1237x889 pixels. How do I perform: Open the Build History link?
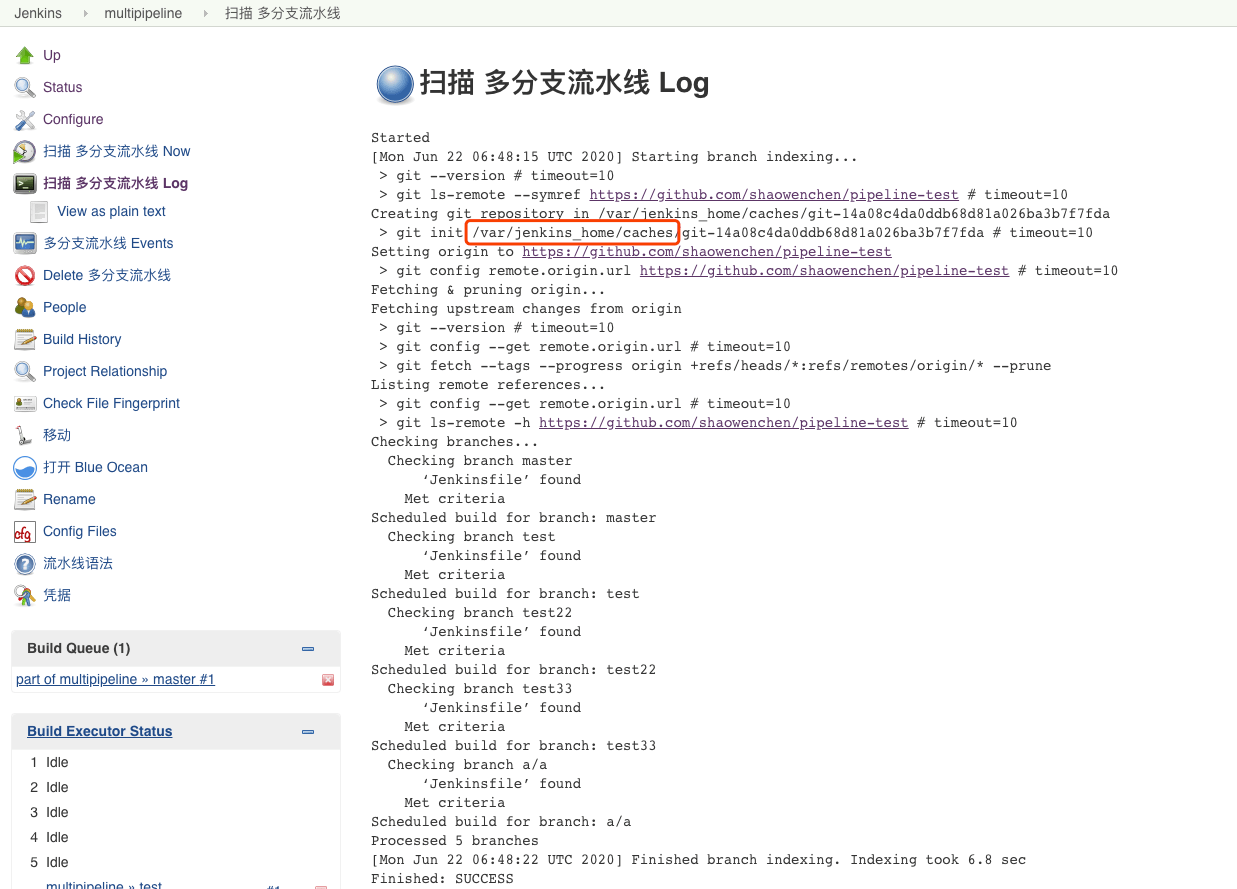tap(82, 339)
